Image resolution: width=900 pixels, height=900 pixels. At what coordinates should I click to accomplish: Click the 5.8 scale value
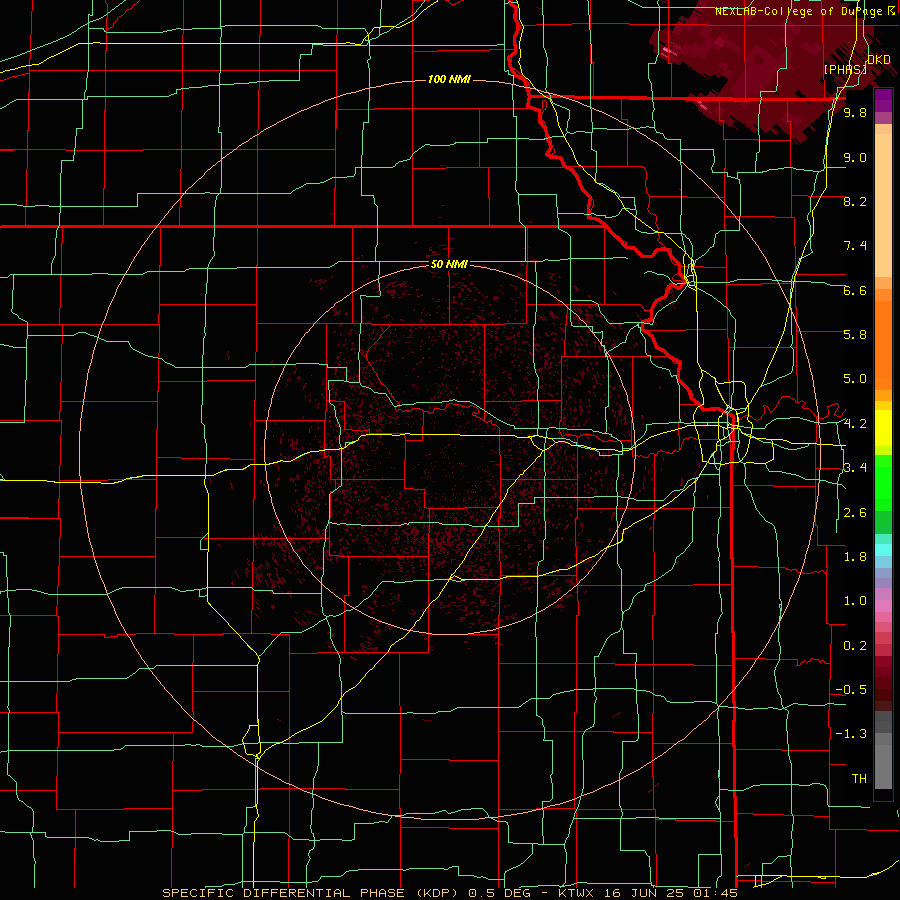(855, 335)
